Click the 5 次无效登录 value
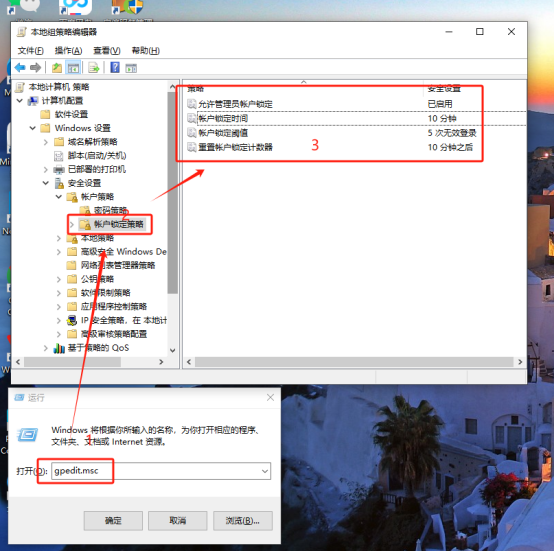The width and height of the screenshot is (554, 551). pos(452,133)
